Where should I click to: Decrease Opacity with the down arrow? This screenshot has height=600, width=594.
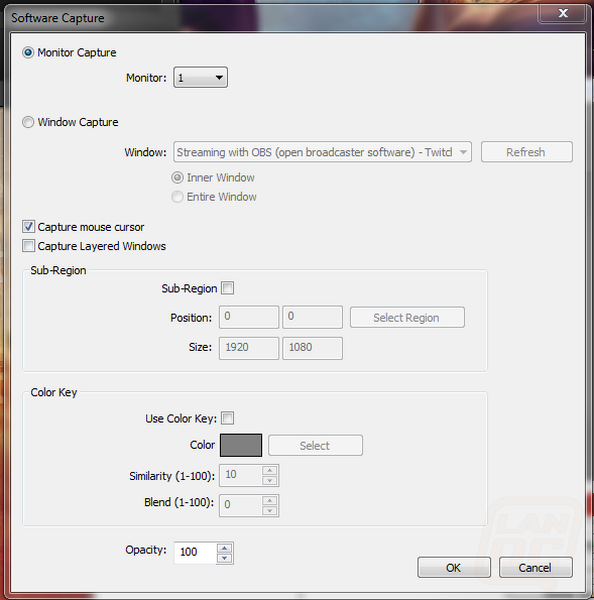(x=225, y=558)
